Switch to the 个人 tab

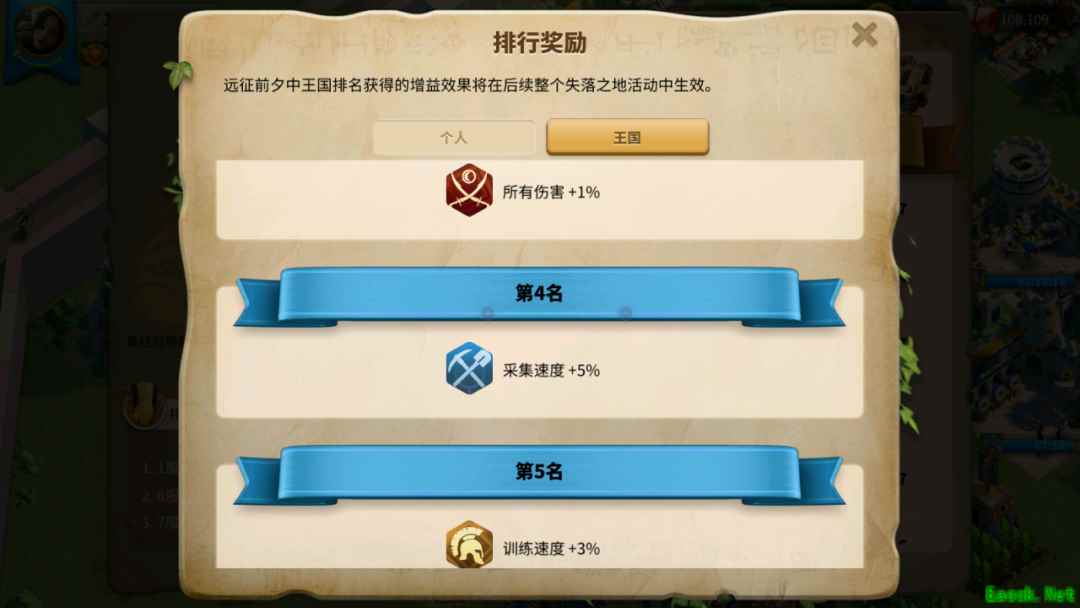click(x=453, y=137)
